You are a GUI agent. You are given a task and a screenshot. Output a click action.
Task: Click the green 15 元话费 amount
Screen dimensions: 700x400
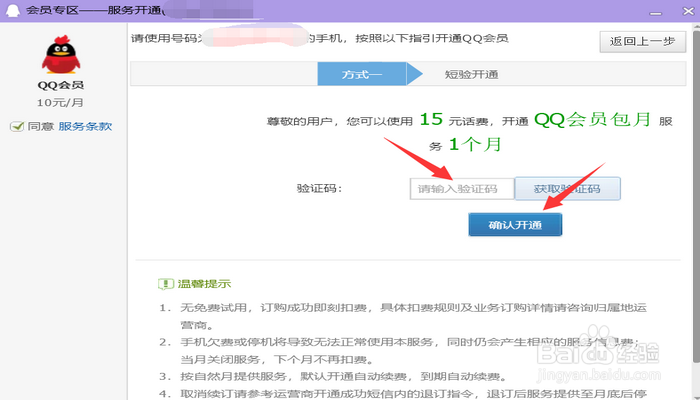pyautogui.click(x=431, y=120)
